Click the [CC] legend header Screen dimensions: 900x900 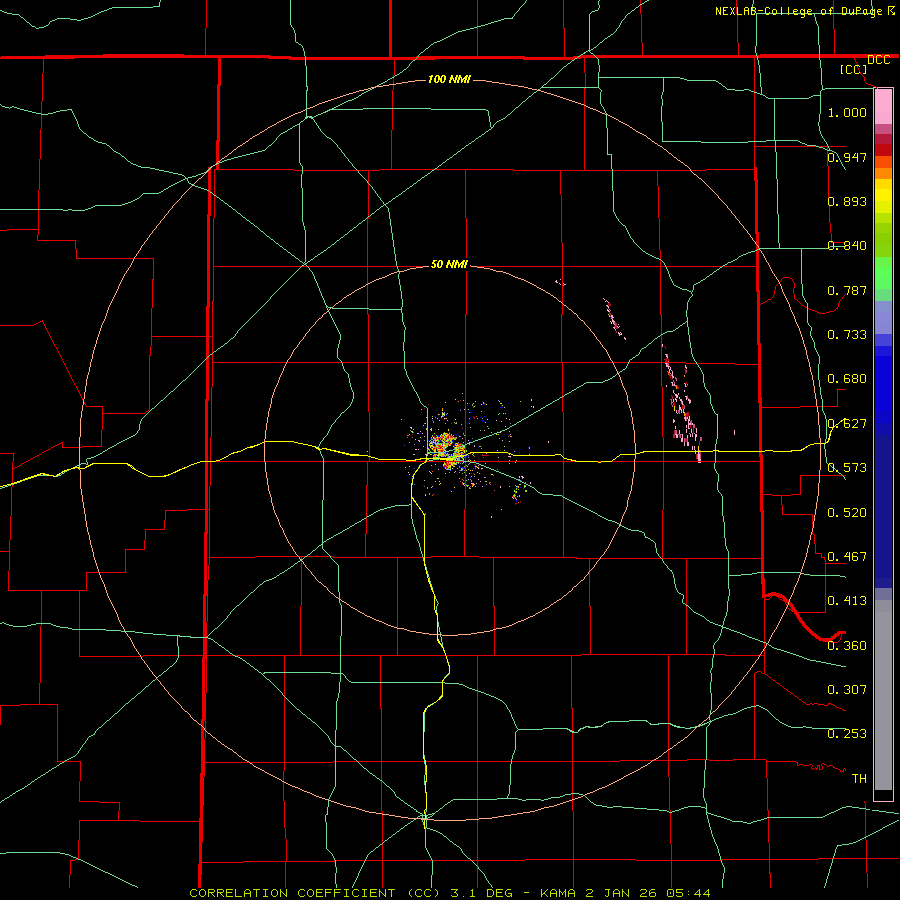click(x=853, y=70)
